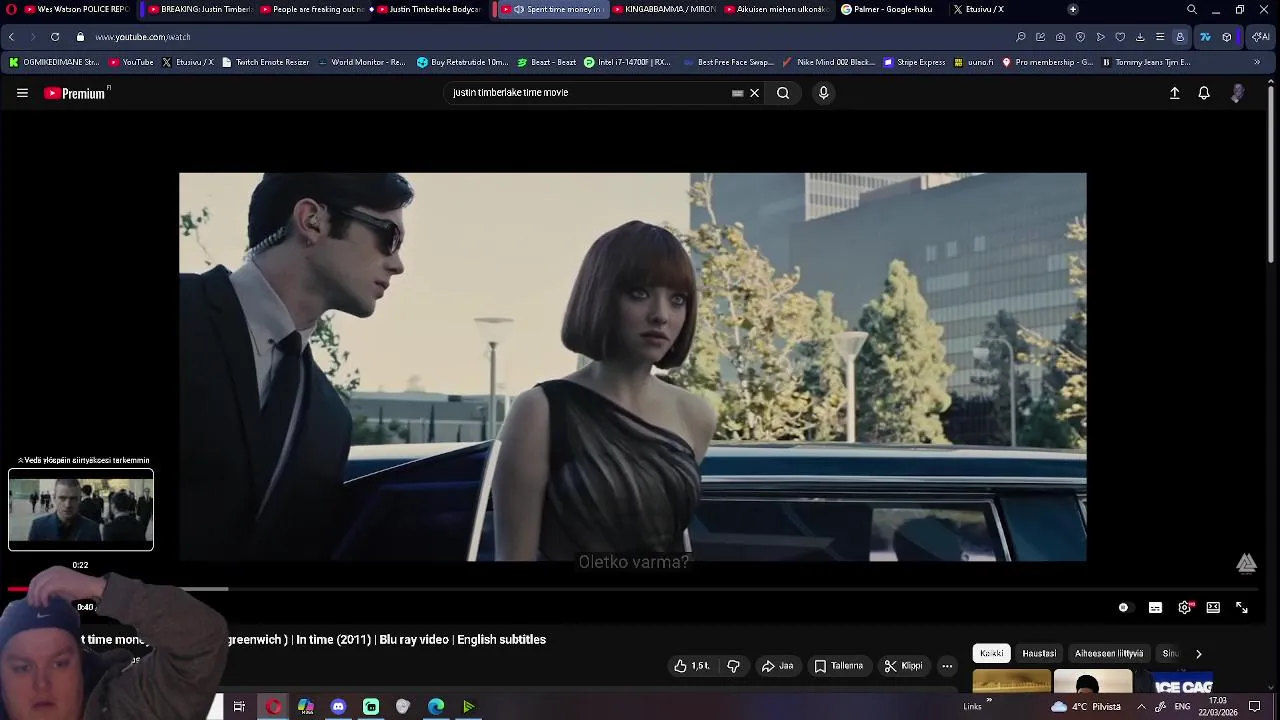
Task: Click the seek preview thumbnail at 0:22
Action: pos(81,510)
